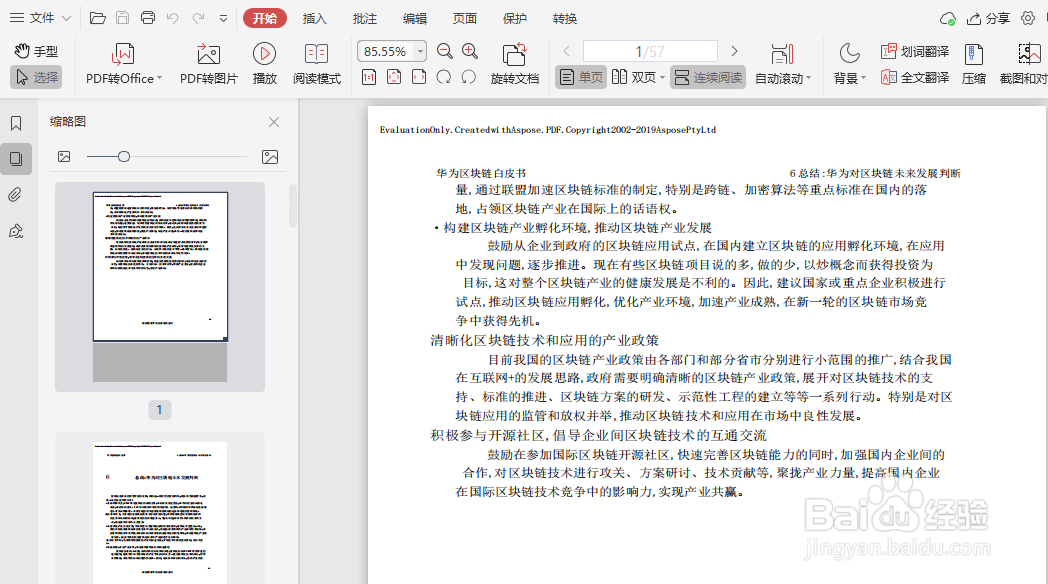1048x584 pixels.
Task: Click the zoom in magnifier icon
Action: point(470,51)
